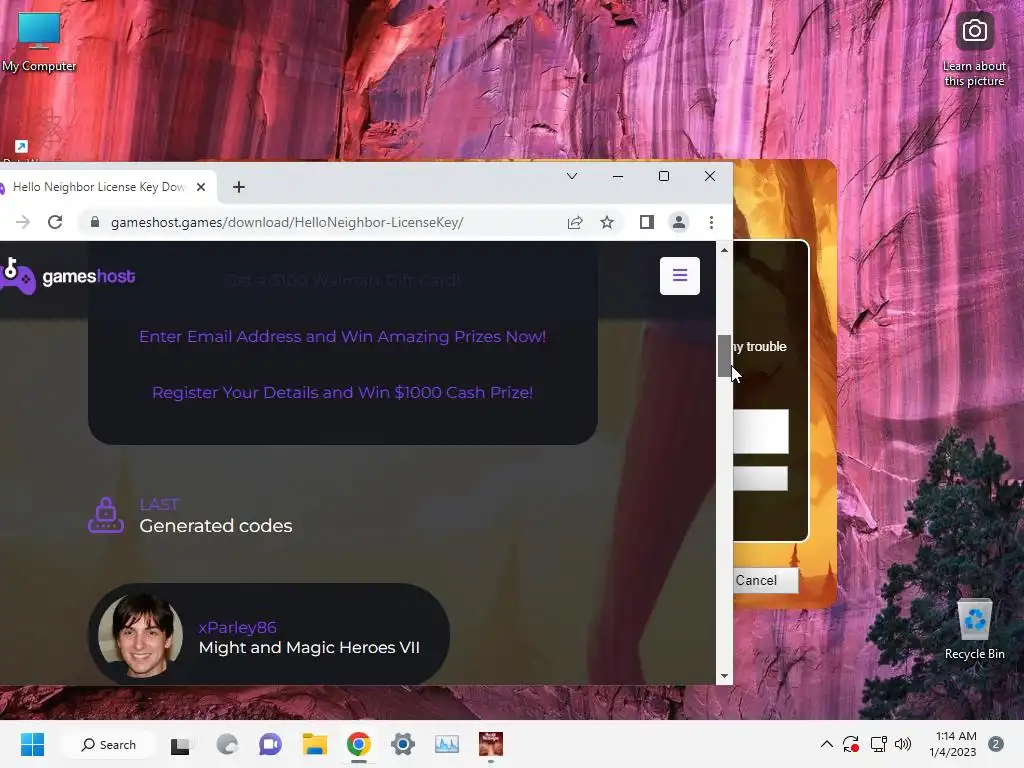The image size is (1024, 768).
Task: Open Chrome three-dot menu
Action: pyautogui.click(x=711, y=223)
